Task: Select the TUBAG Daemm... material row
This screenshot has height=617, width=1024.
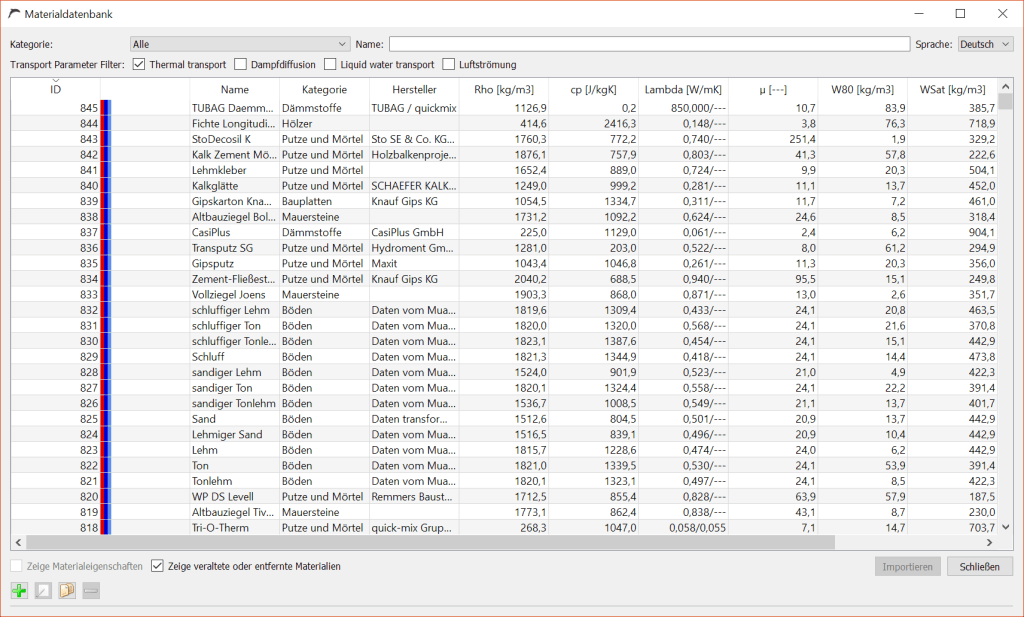Action: pos(504,108)
